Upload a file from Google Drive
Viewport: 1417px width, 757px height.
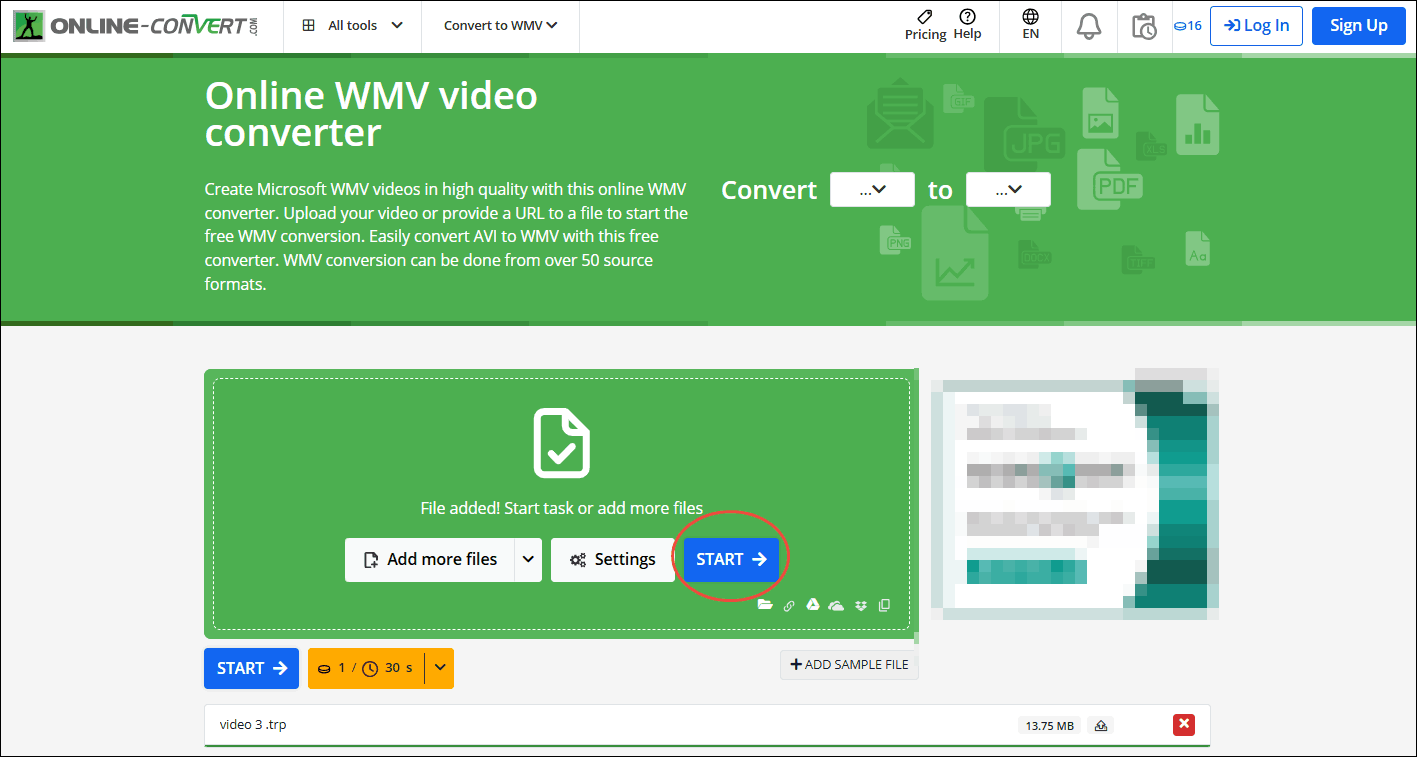point(812,605)
